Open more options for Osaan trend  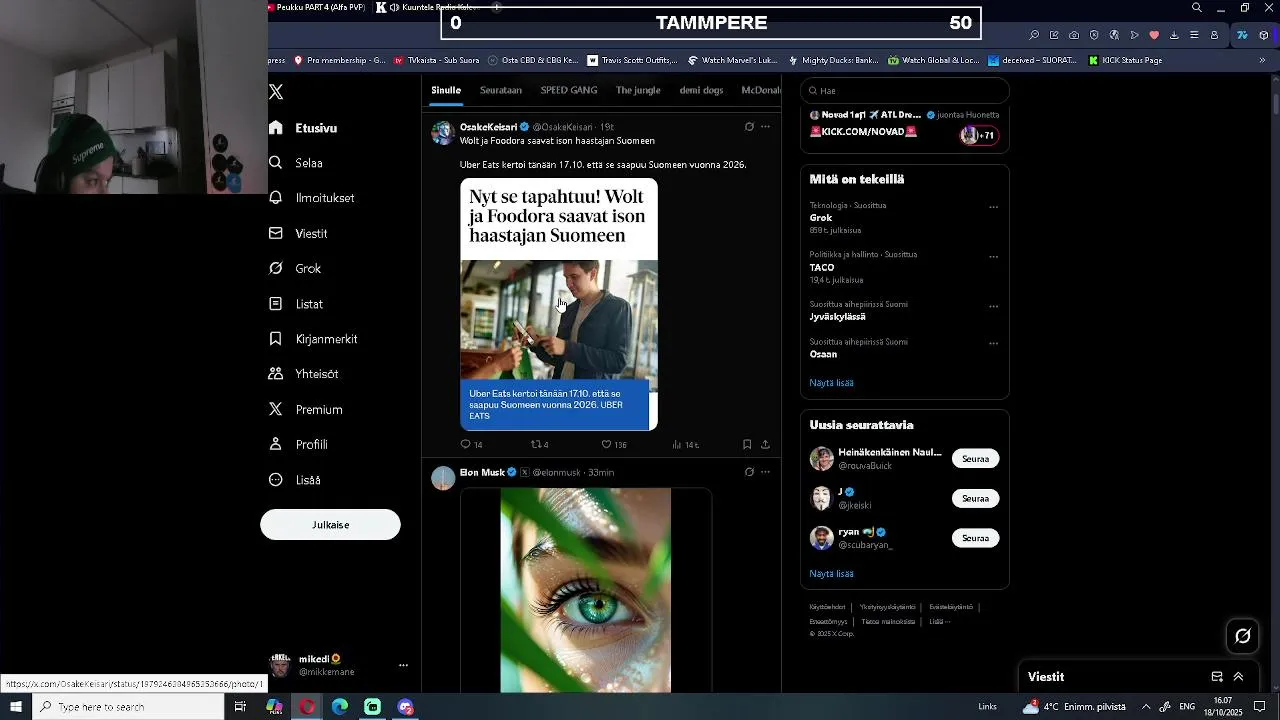tap(993, 344)
